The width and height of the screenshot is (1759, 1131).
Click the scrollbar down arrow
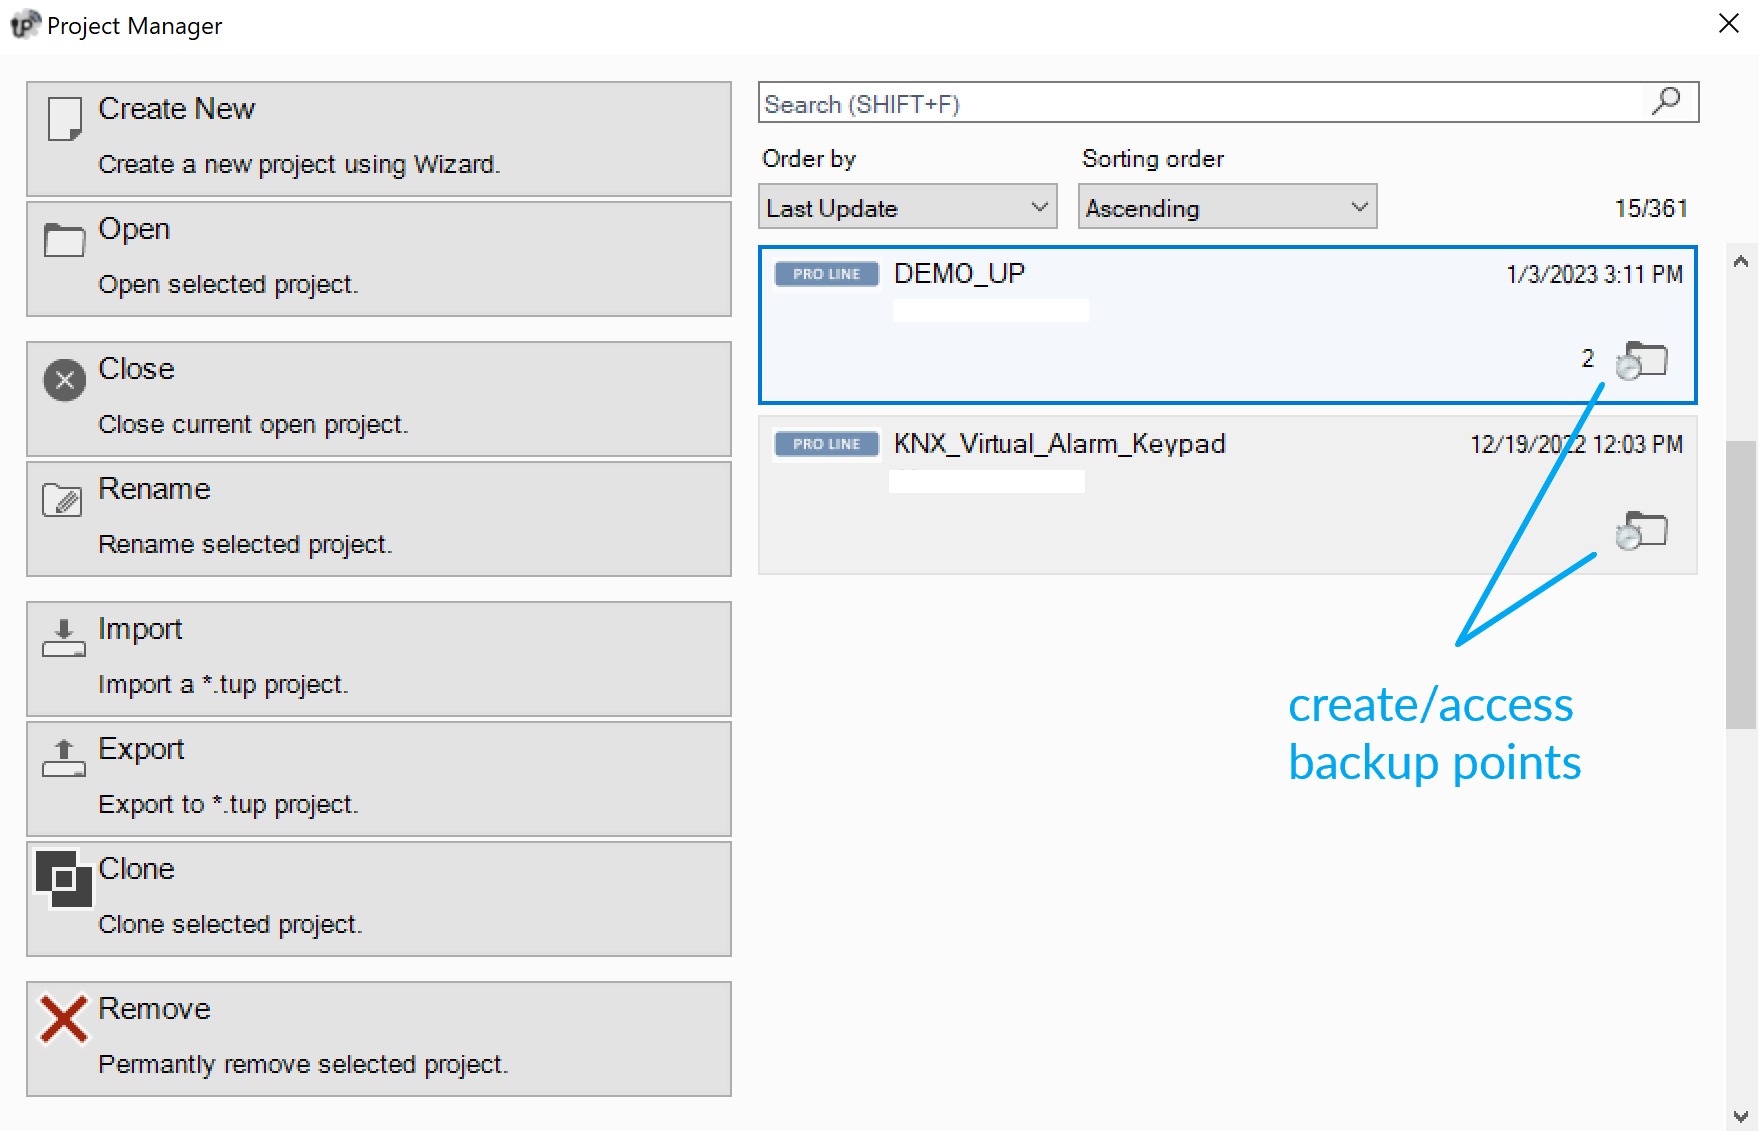click(x=1741, y=1116)
